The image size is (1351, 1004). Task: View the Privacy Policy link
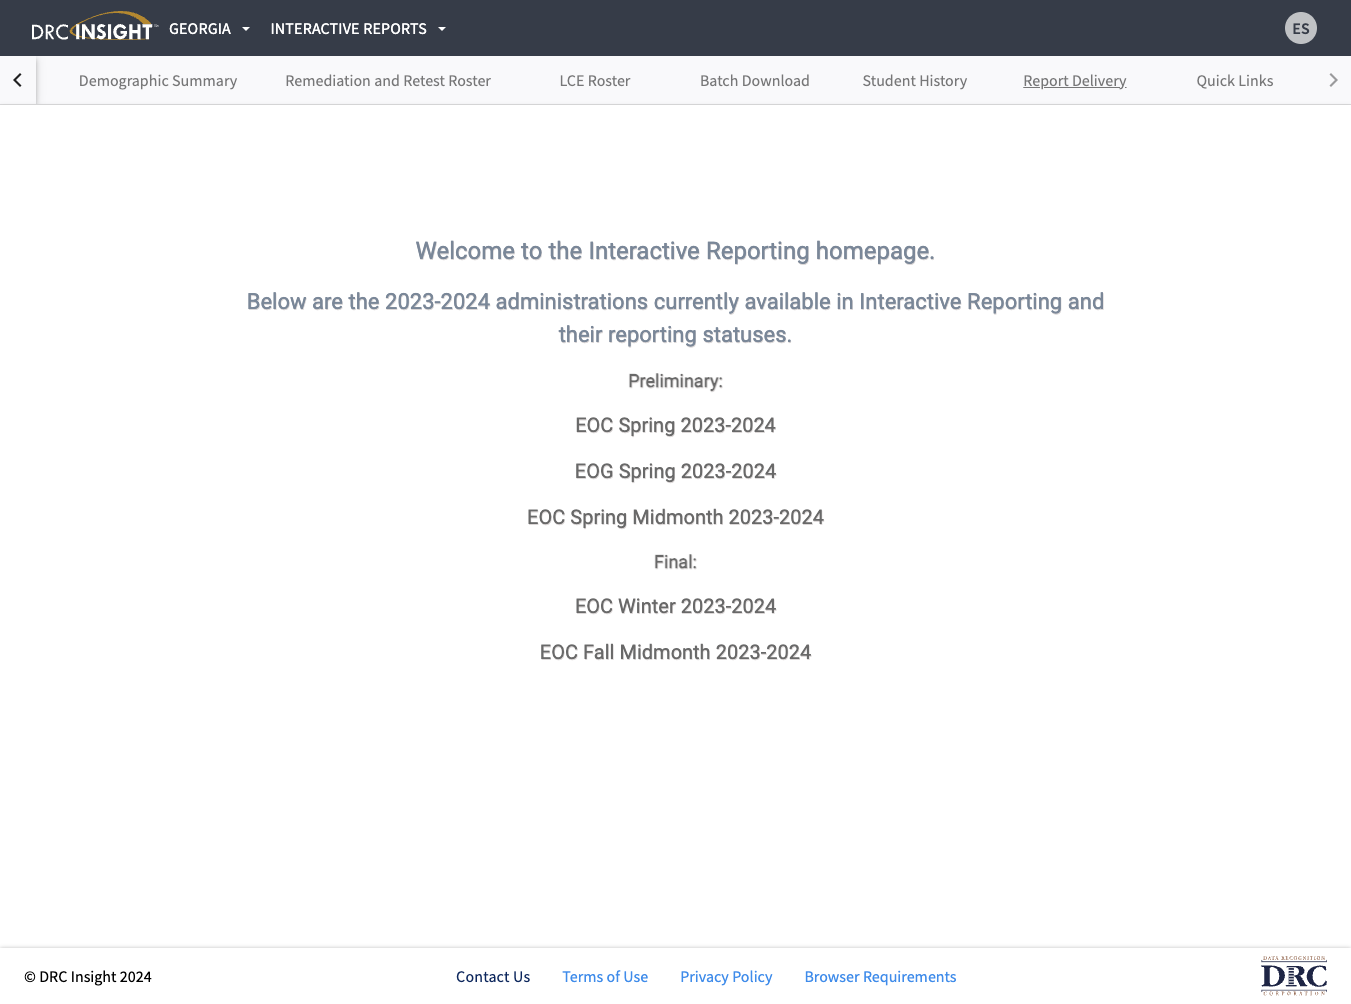pyautogui.click(x=726, y=977)
